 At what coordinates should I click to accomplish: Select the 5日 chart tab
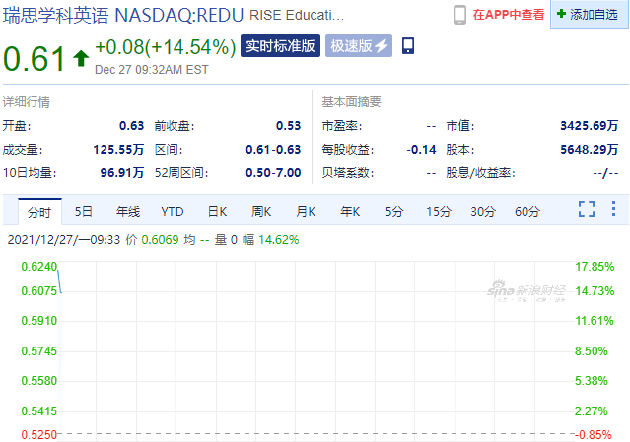pos(84,211)
